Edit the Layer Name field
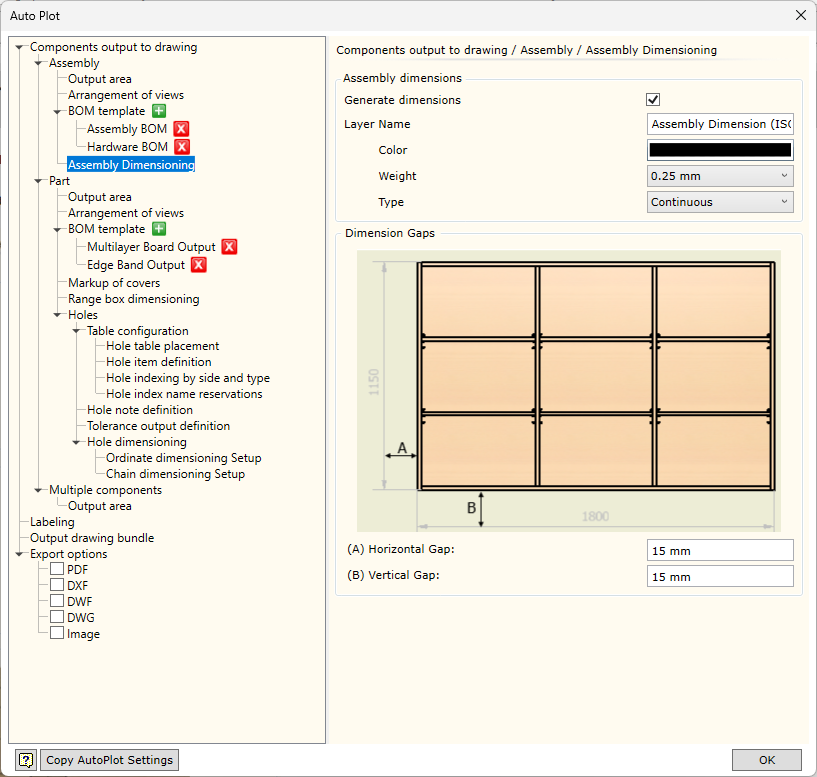The width and height of the screenshot is (817, 777). click(x=720, y=124)
